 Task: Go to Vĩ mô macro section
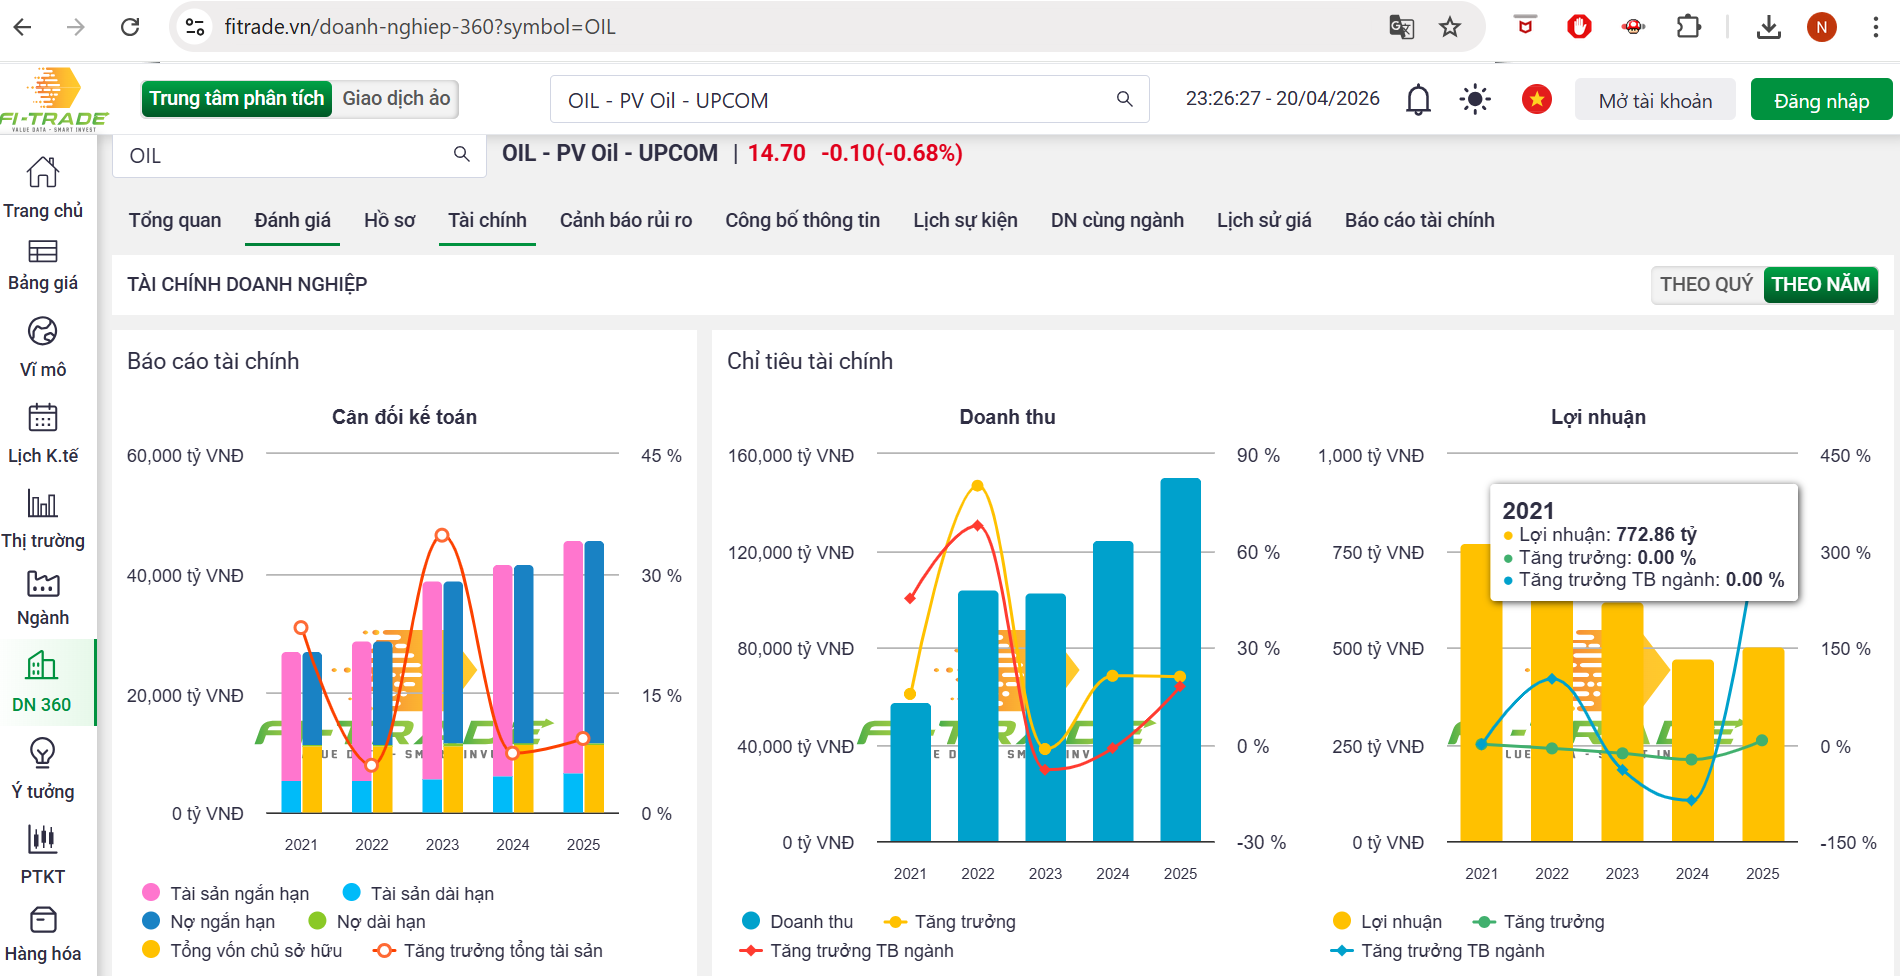42,332
